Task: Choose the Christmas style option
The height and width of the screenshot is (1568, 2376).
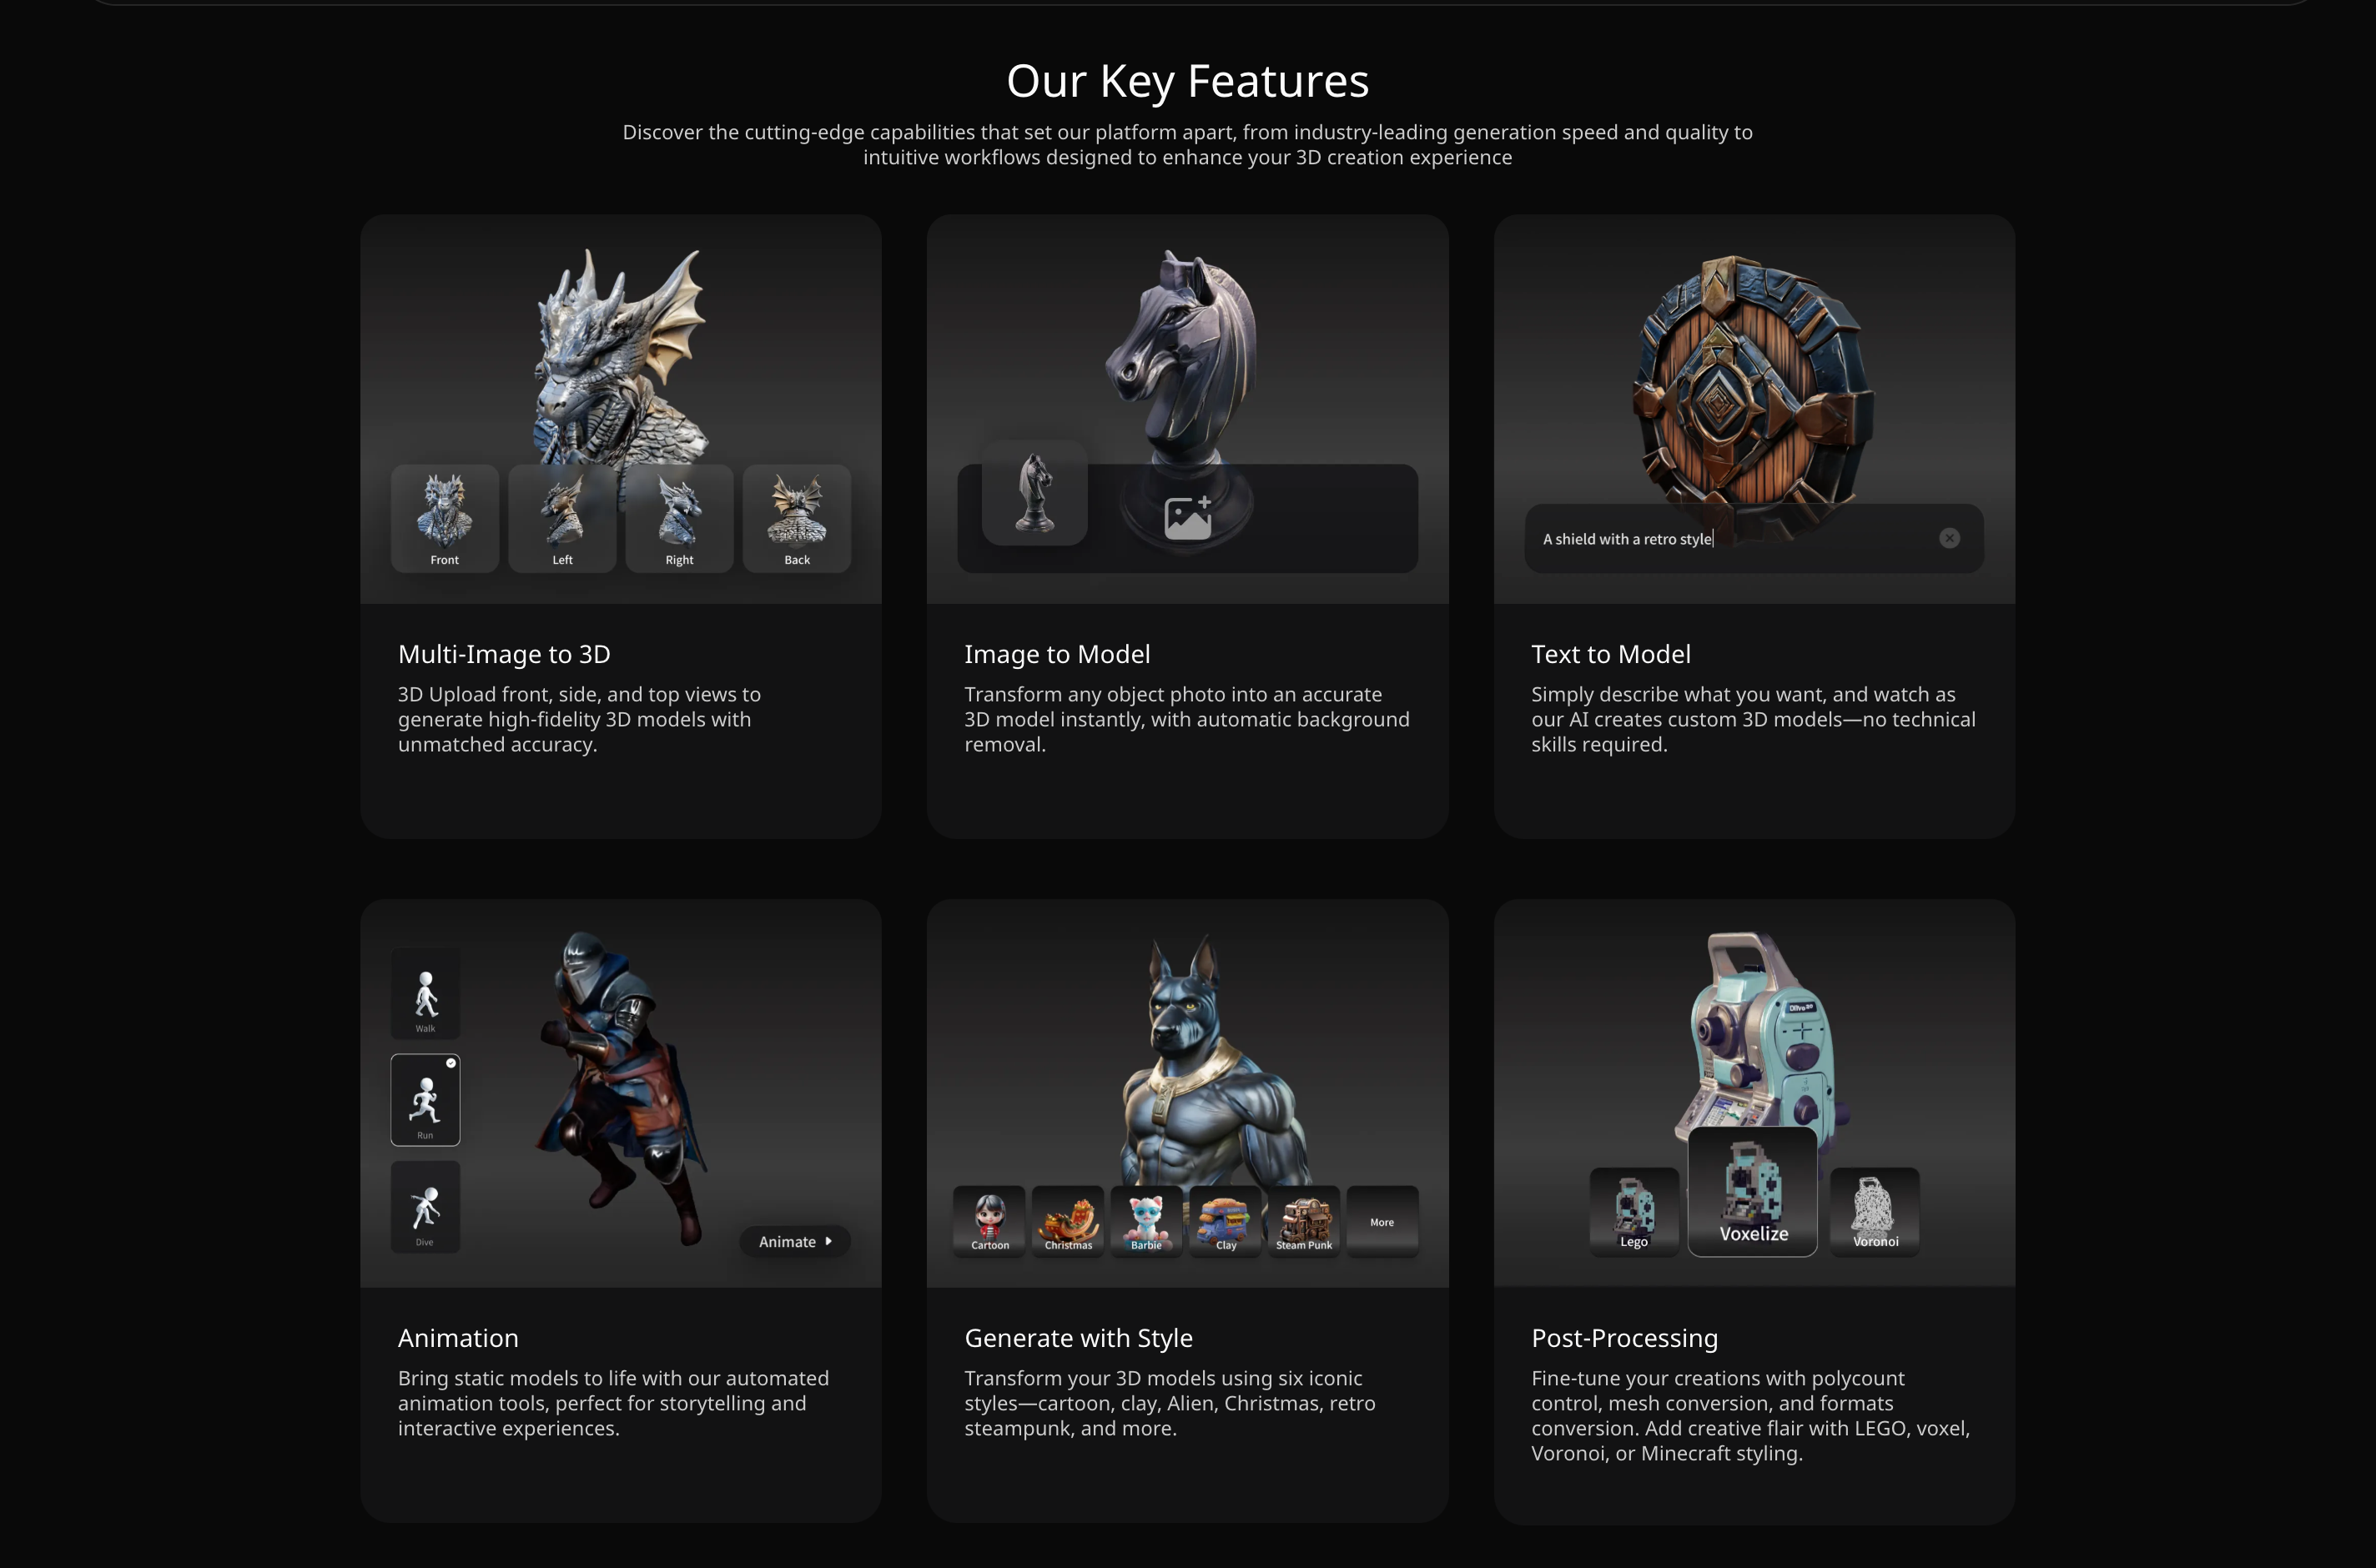Action: (1068, 1221)
